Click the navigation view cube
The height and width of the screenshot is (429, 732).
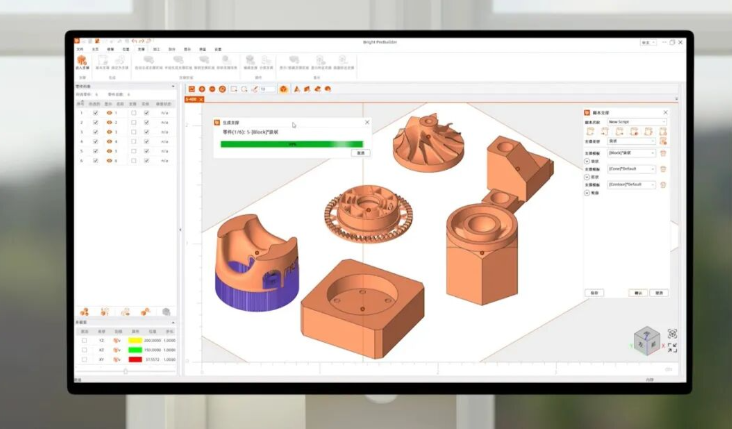pyautogui.click(x=647, y=341)
